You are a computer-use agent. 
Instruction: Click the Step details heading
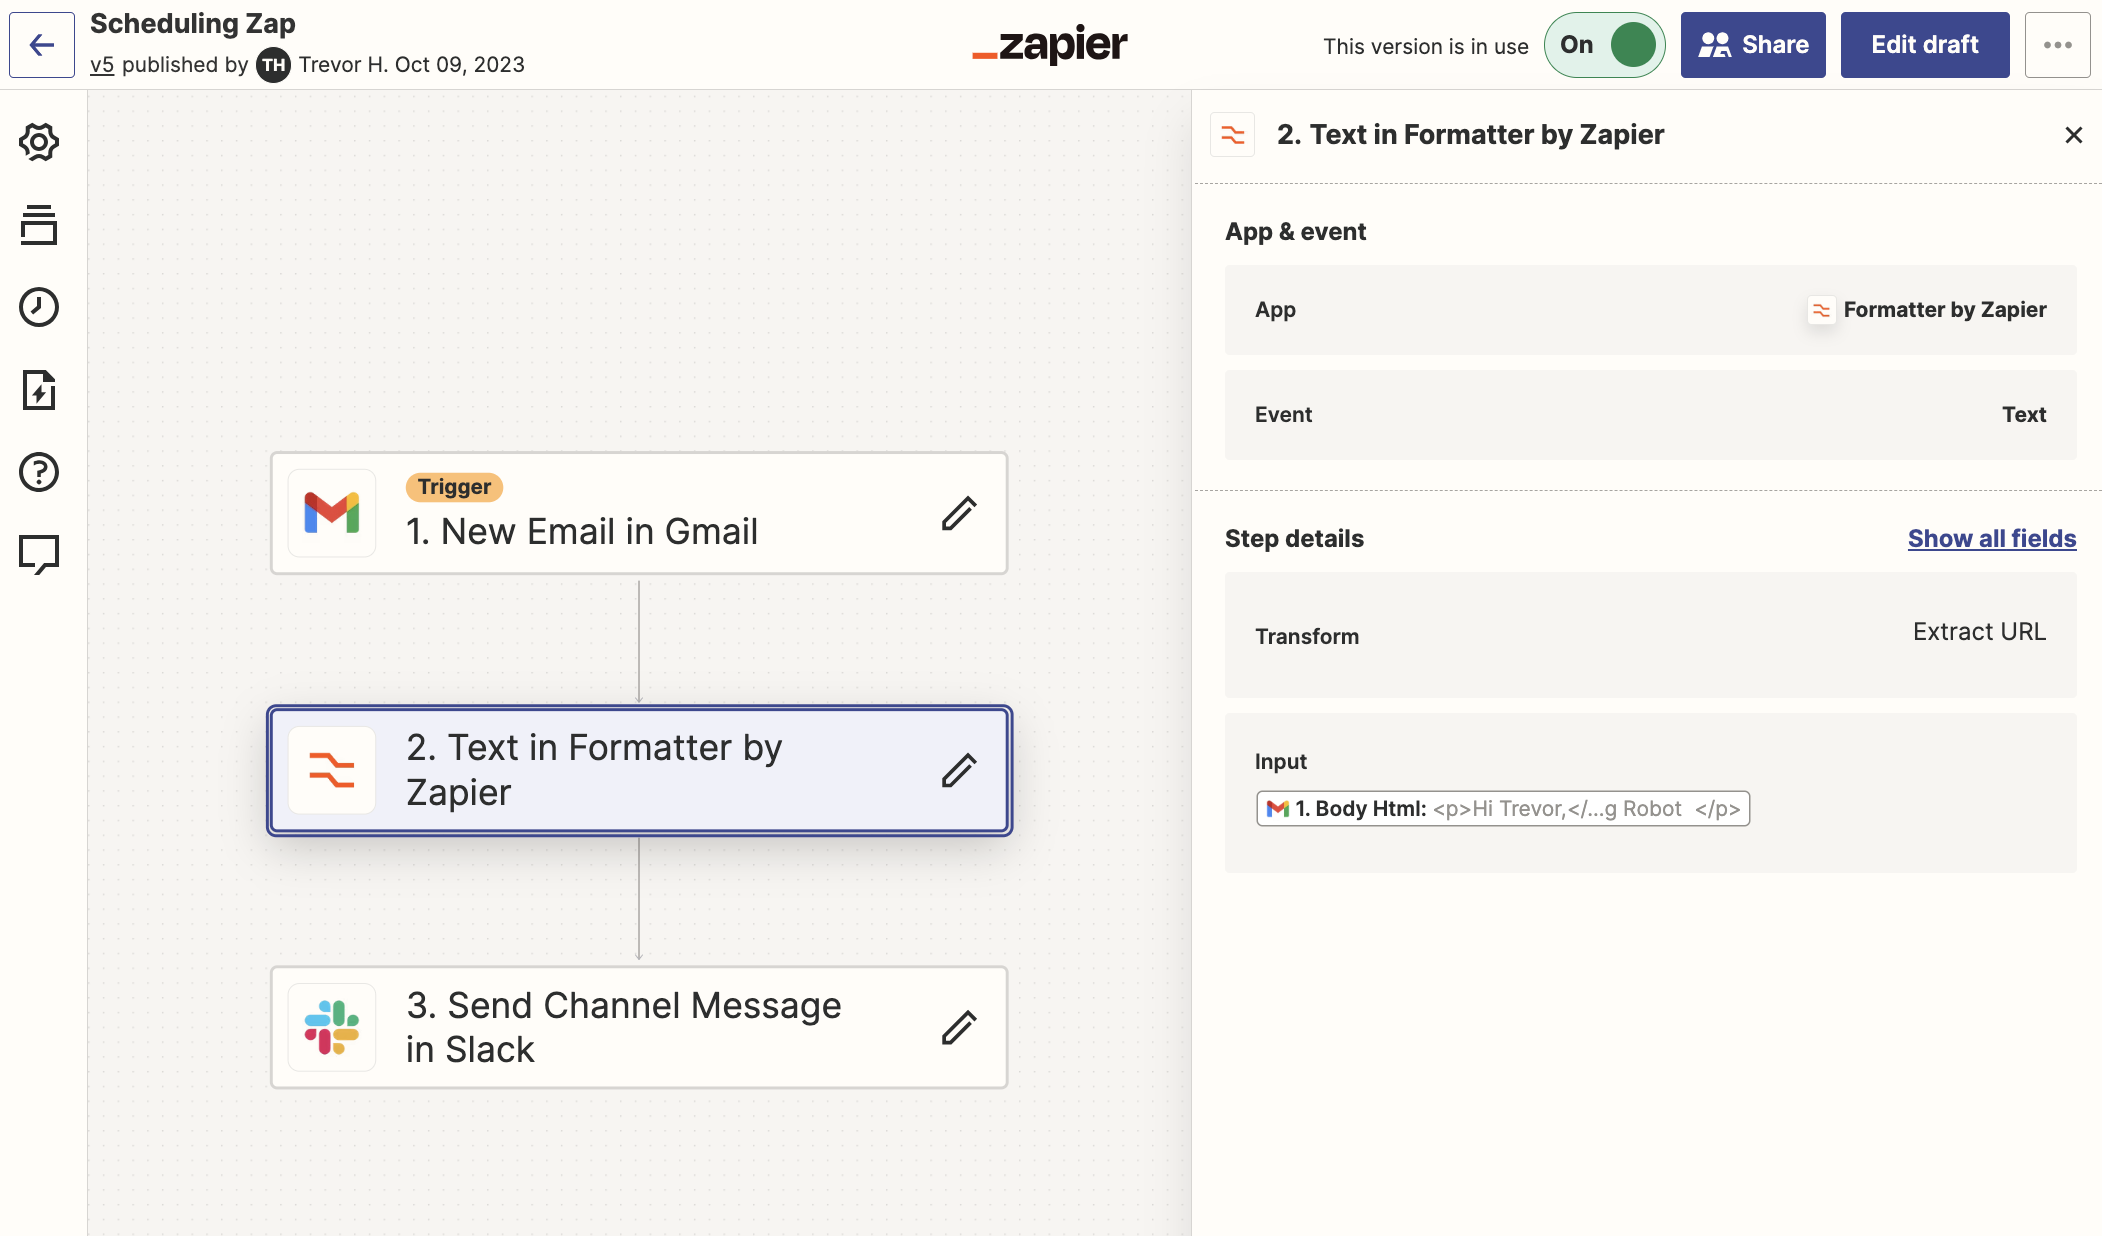coord(1294,538)
